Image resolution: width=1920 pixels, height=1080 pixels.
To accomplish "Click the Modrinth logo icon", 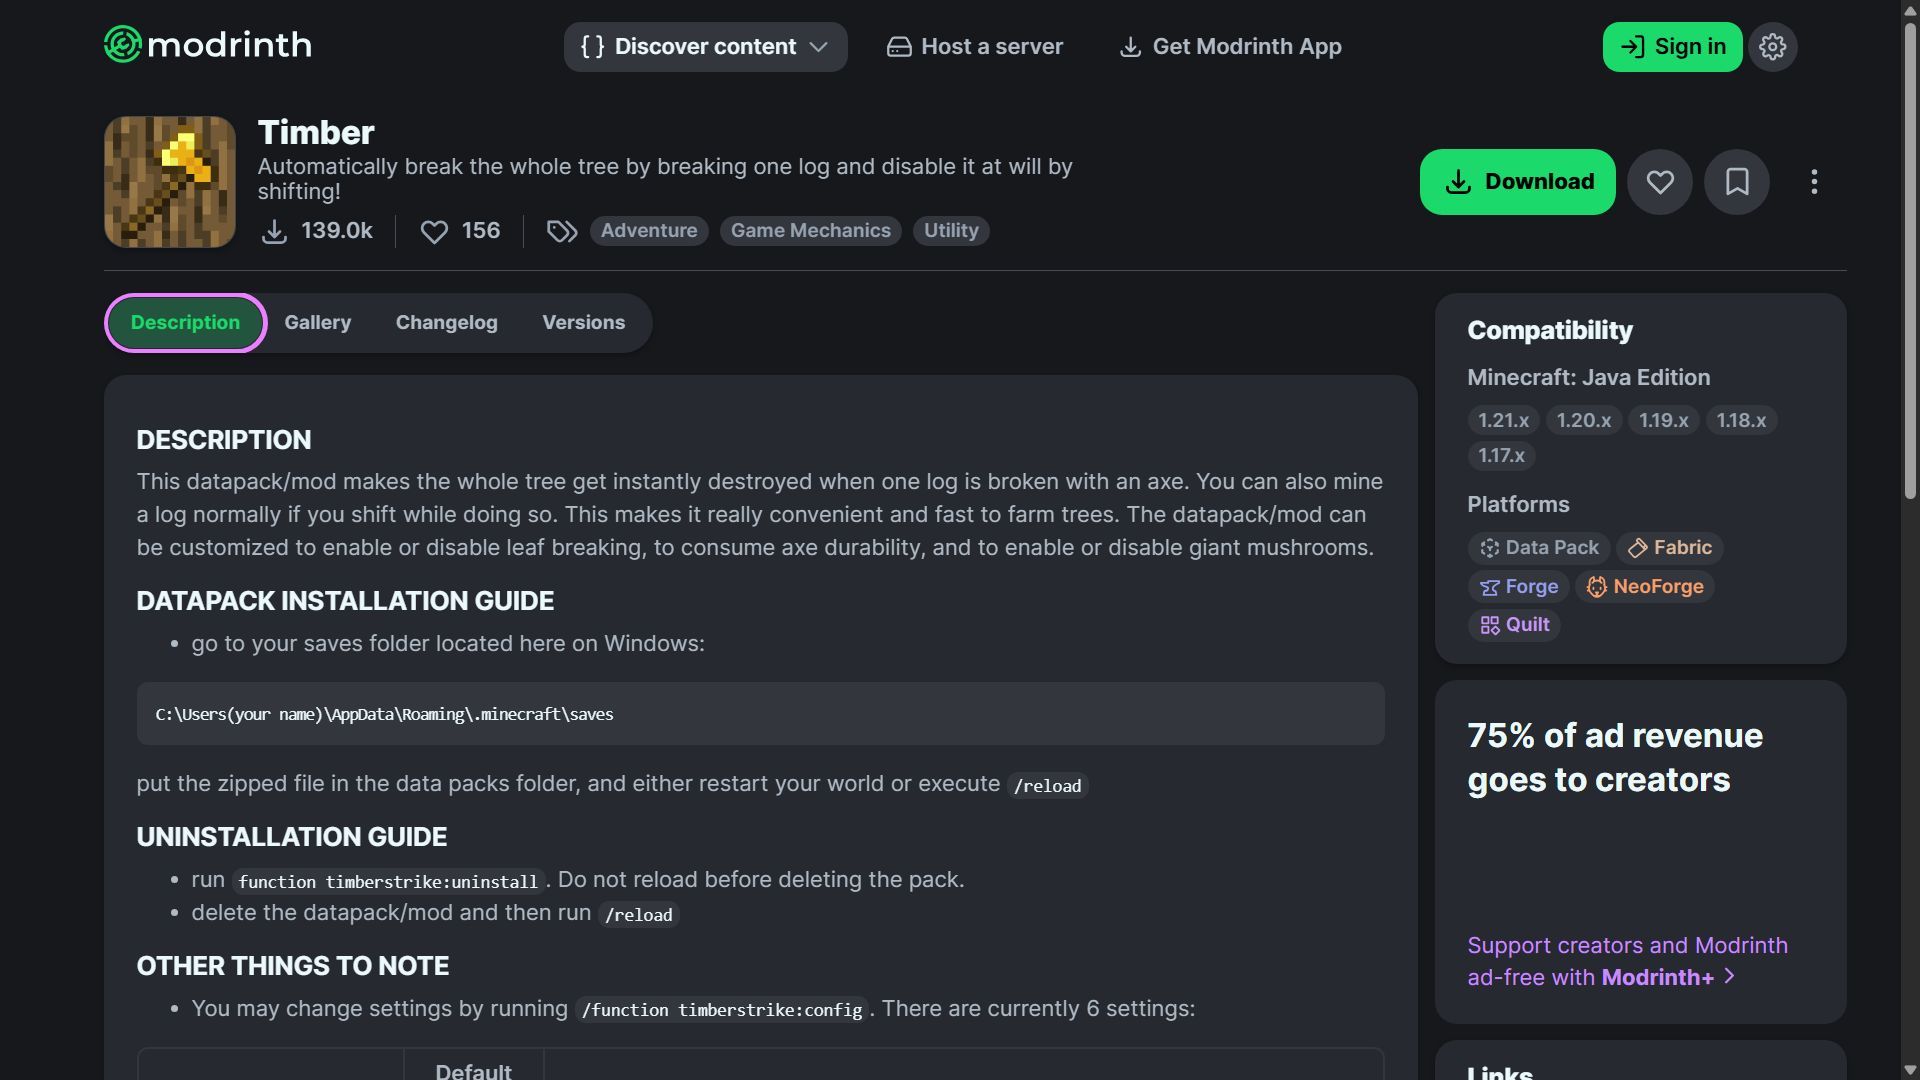I will [123, 45].
